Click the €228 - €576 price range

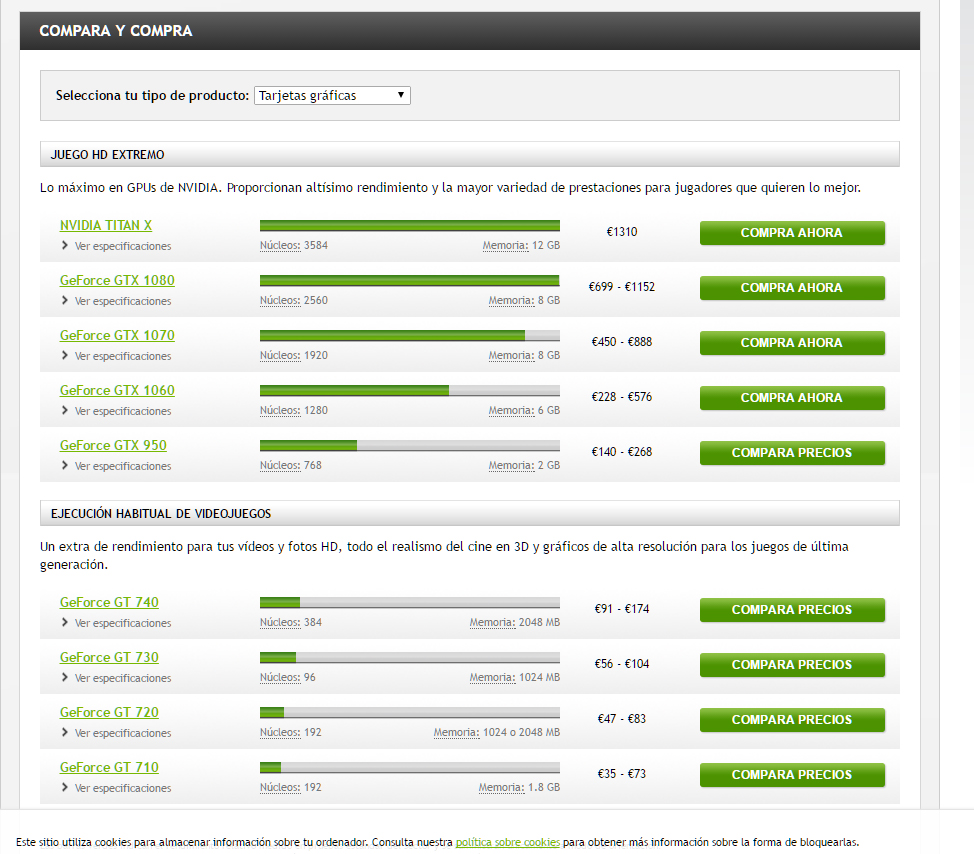622,397
